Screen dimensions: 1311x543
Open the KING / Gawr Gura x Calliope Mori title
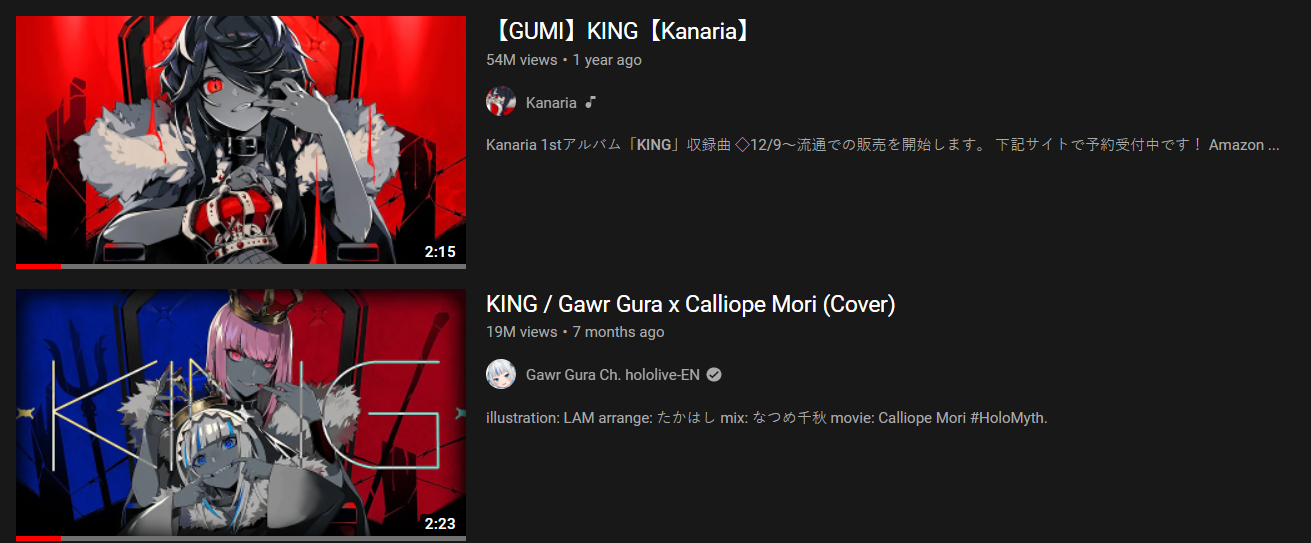coord(690,304)
